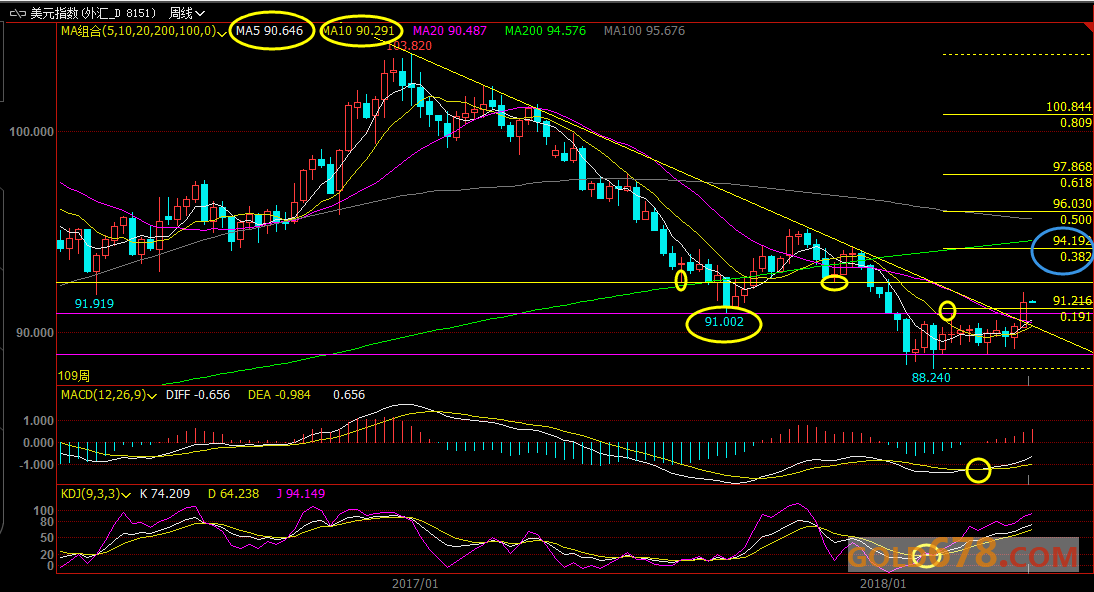Select the magenta MA20 90.487 legend
Screen dimensions: 1094x592
[449, 31]
